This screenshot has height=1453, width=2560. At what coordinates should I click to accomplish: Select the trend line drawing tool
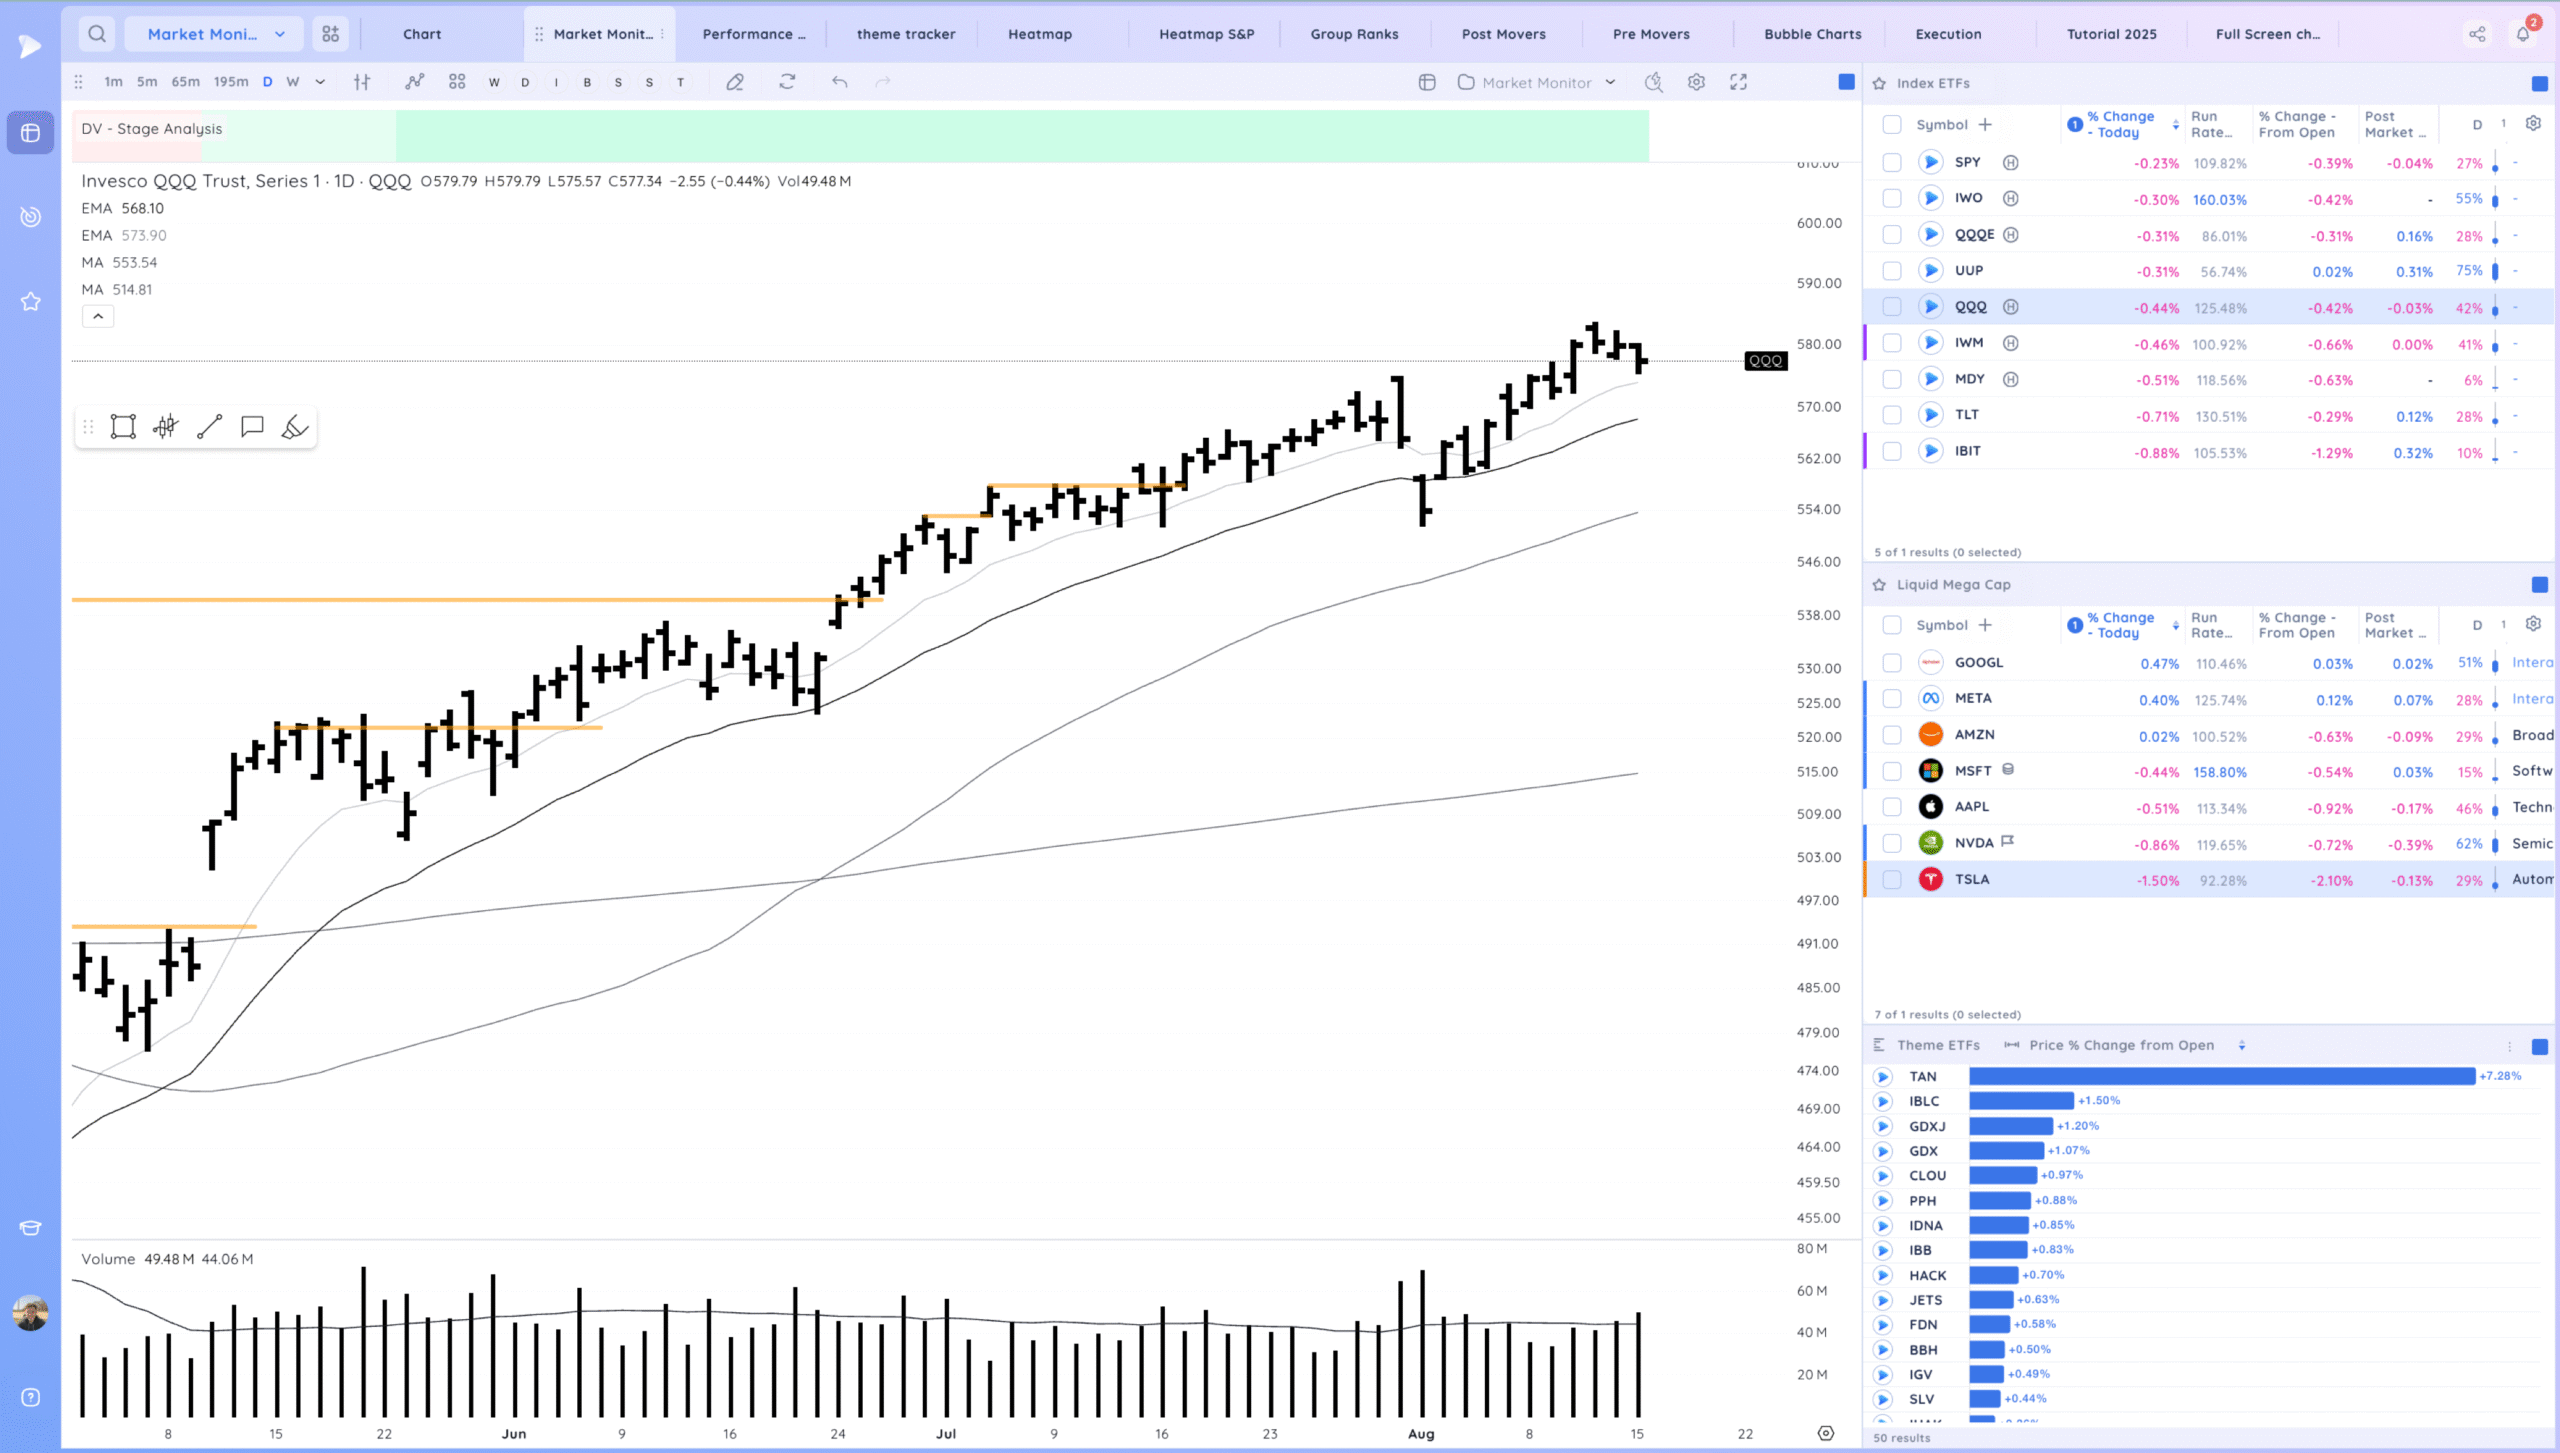click(x=209, y=427)
